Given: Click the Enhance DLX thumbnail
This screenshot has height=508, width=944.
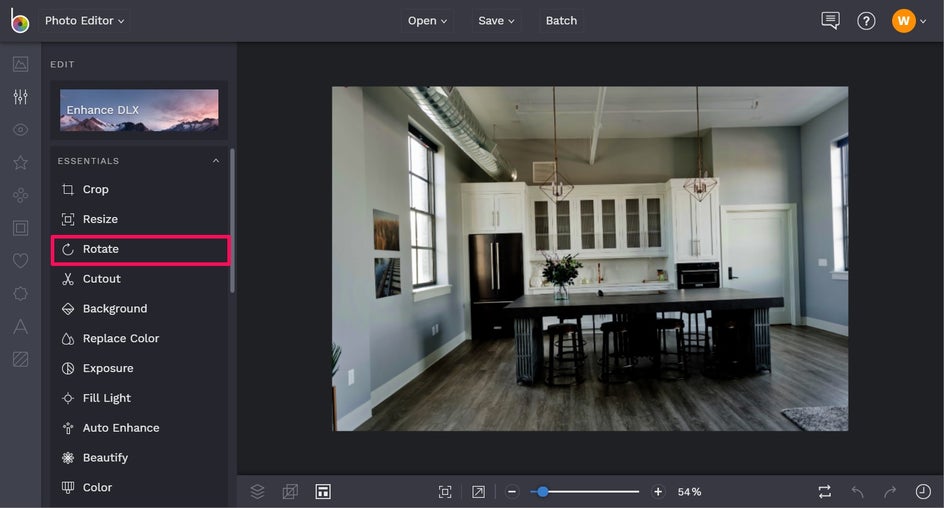Looking at the screenshot, I should (x=139, y=110).
